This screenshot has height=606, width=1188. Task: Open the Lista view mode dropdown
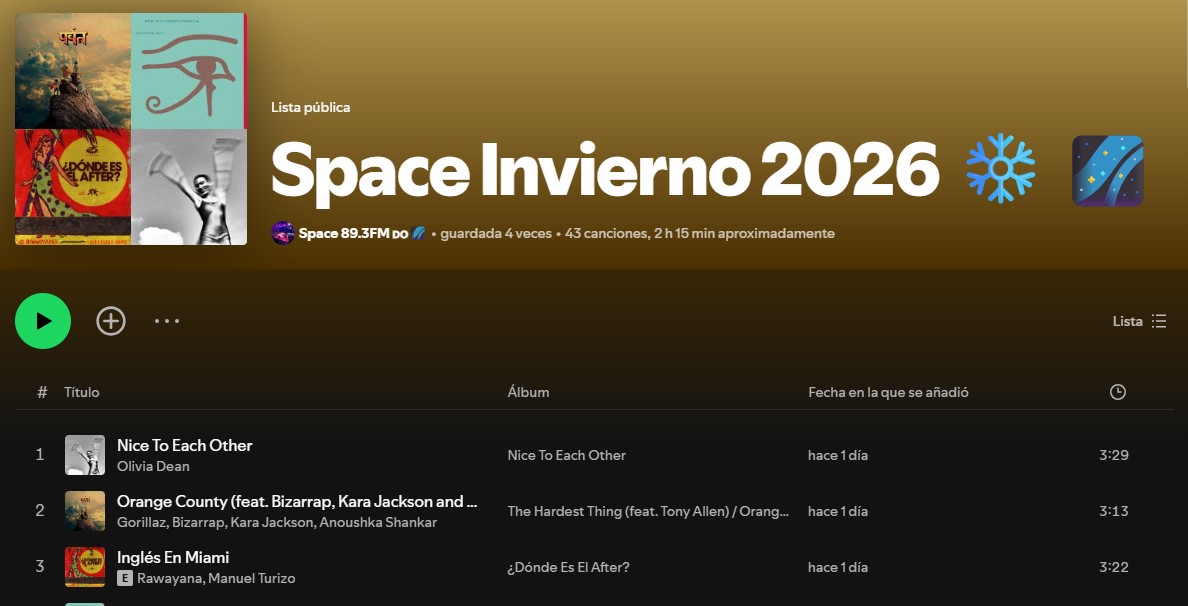pyautogui.click(x=1139, y=321)
